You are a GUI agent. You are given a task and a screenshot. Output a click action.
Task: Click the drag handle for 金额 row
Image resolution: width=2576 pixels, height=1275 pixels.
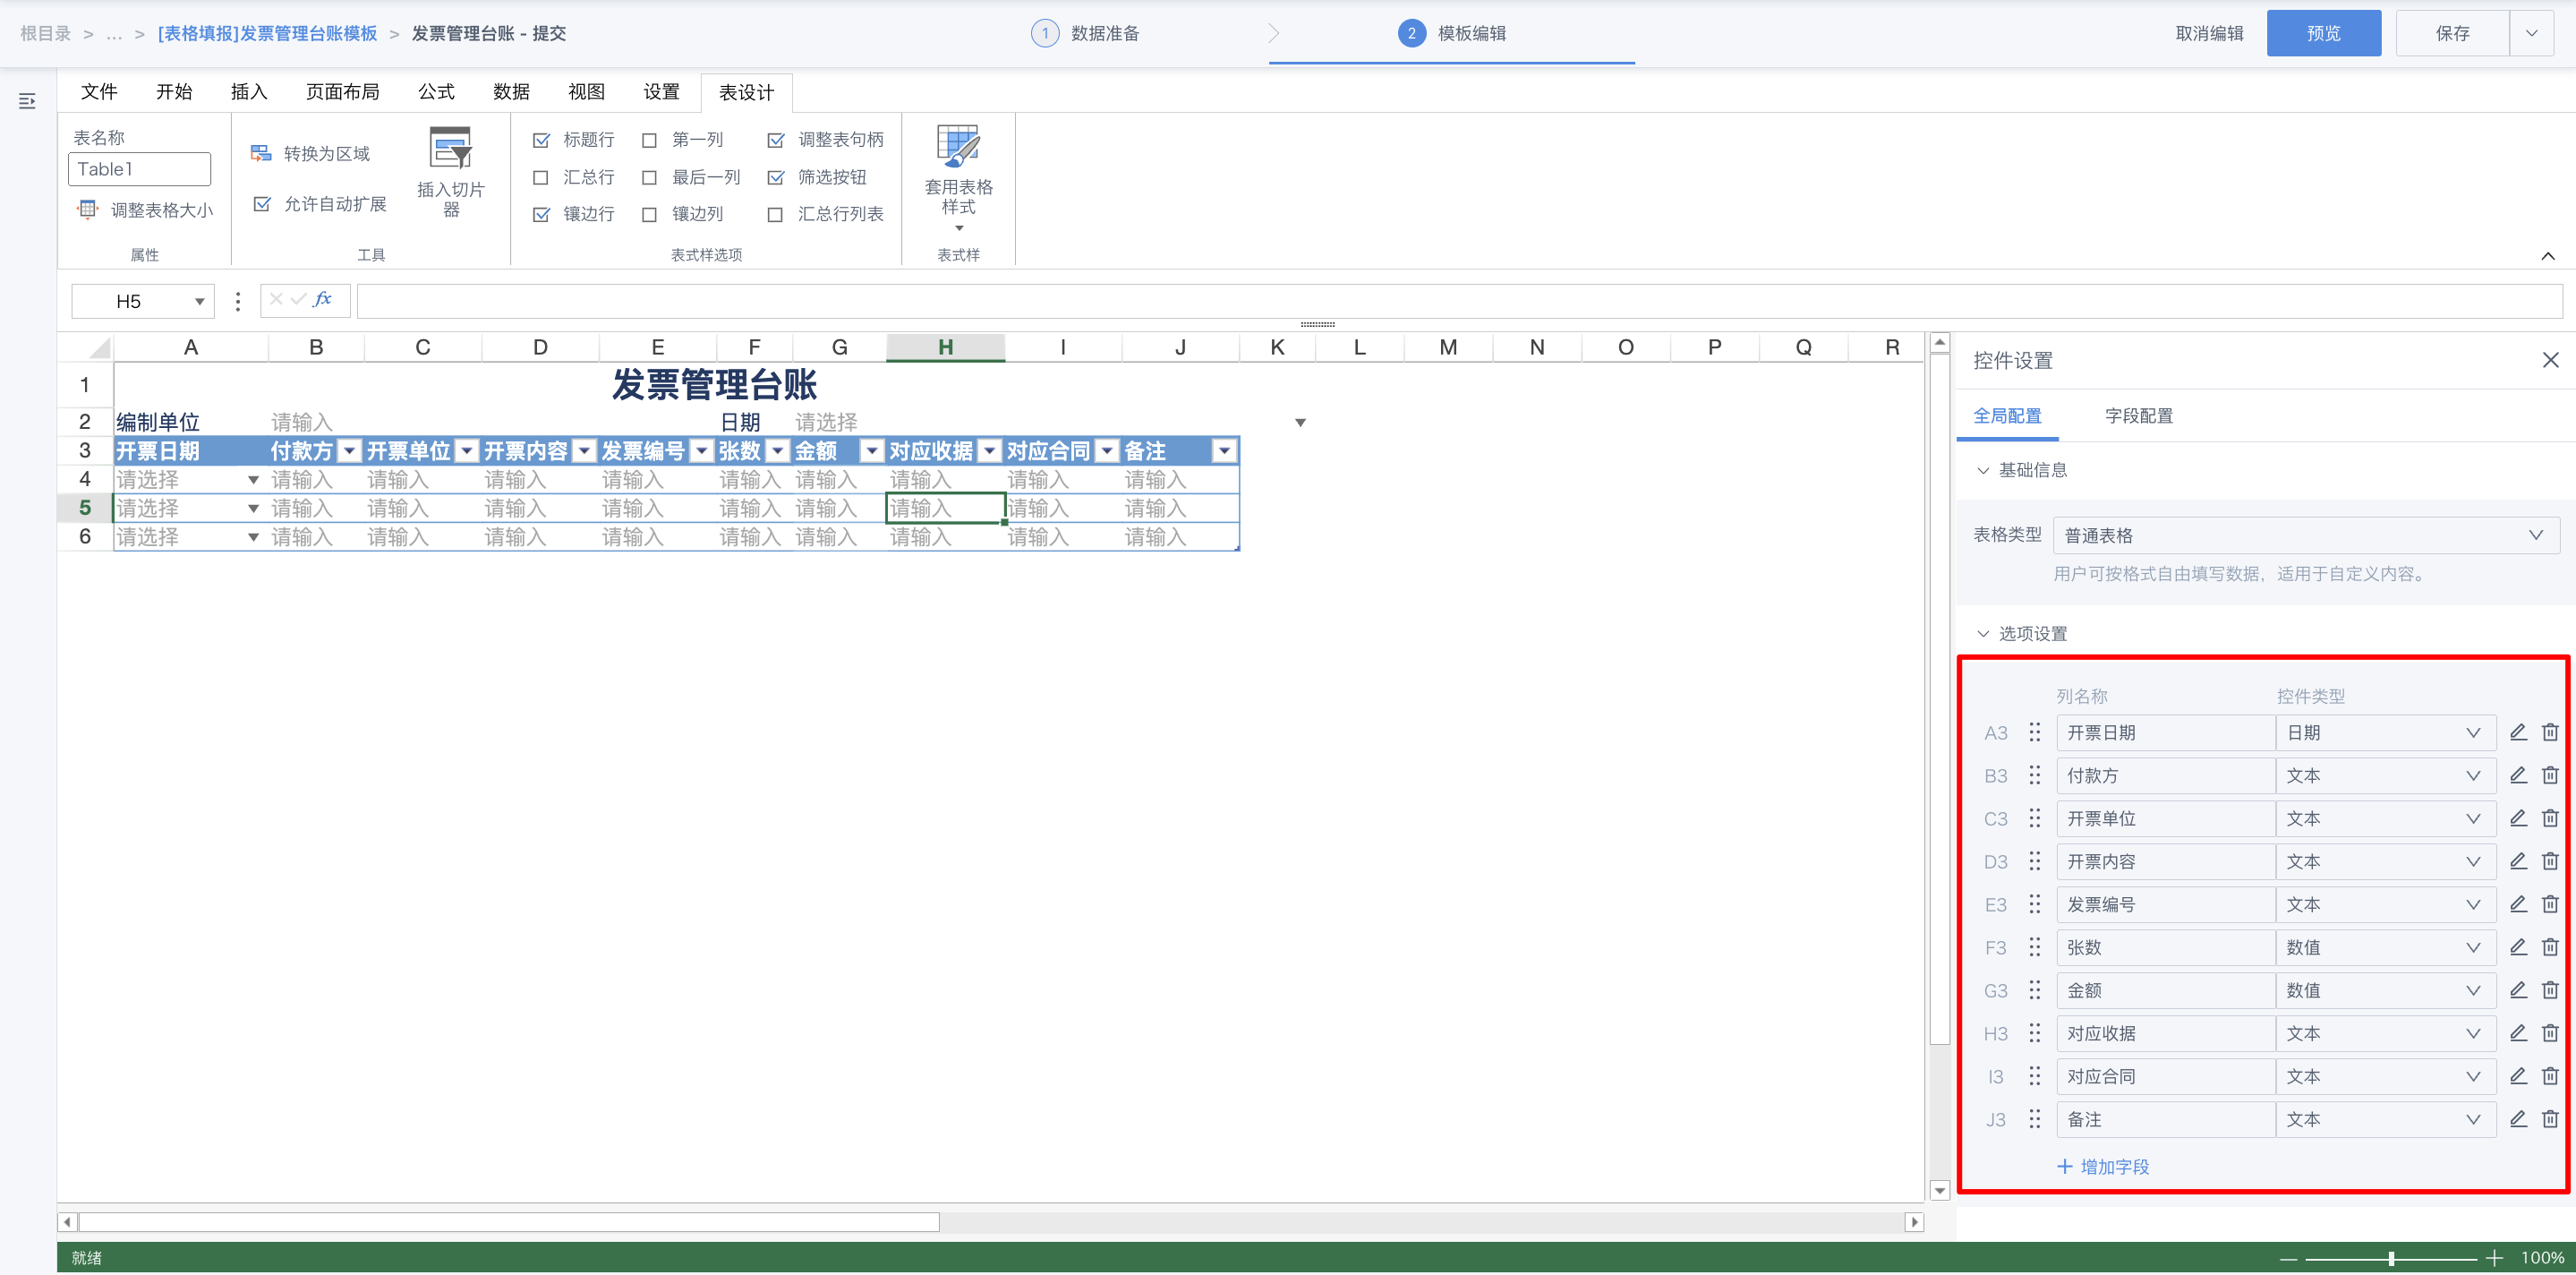pos(2034,990)
